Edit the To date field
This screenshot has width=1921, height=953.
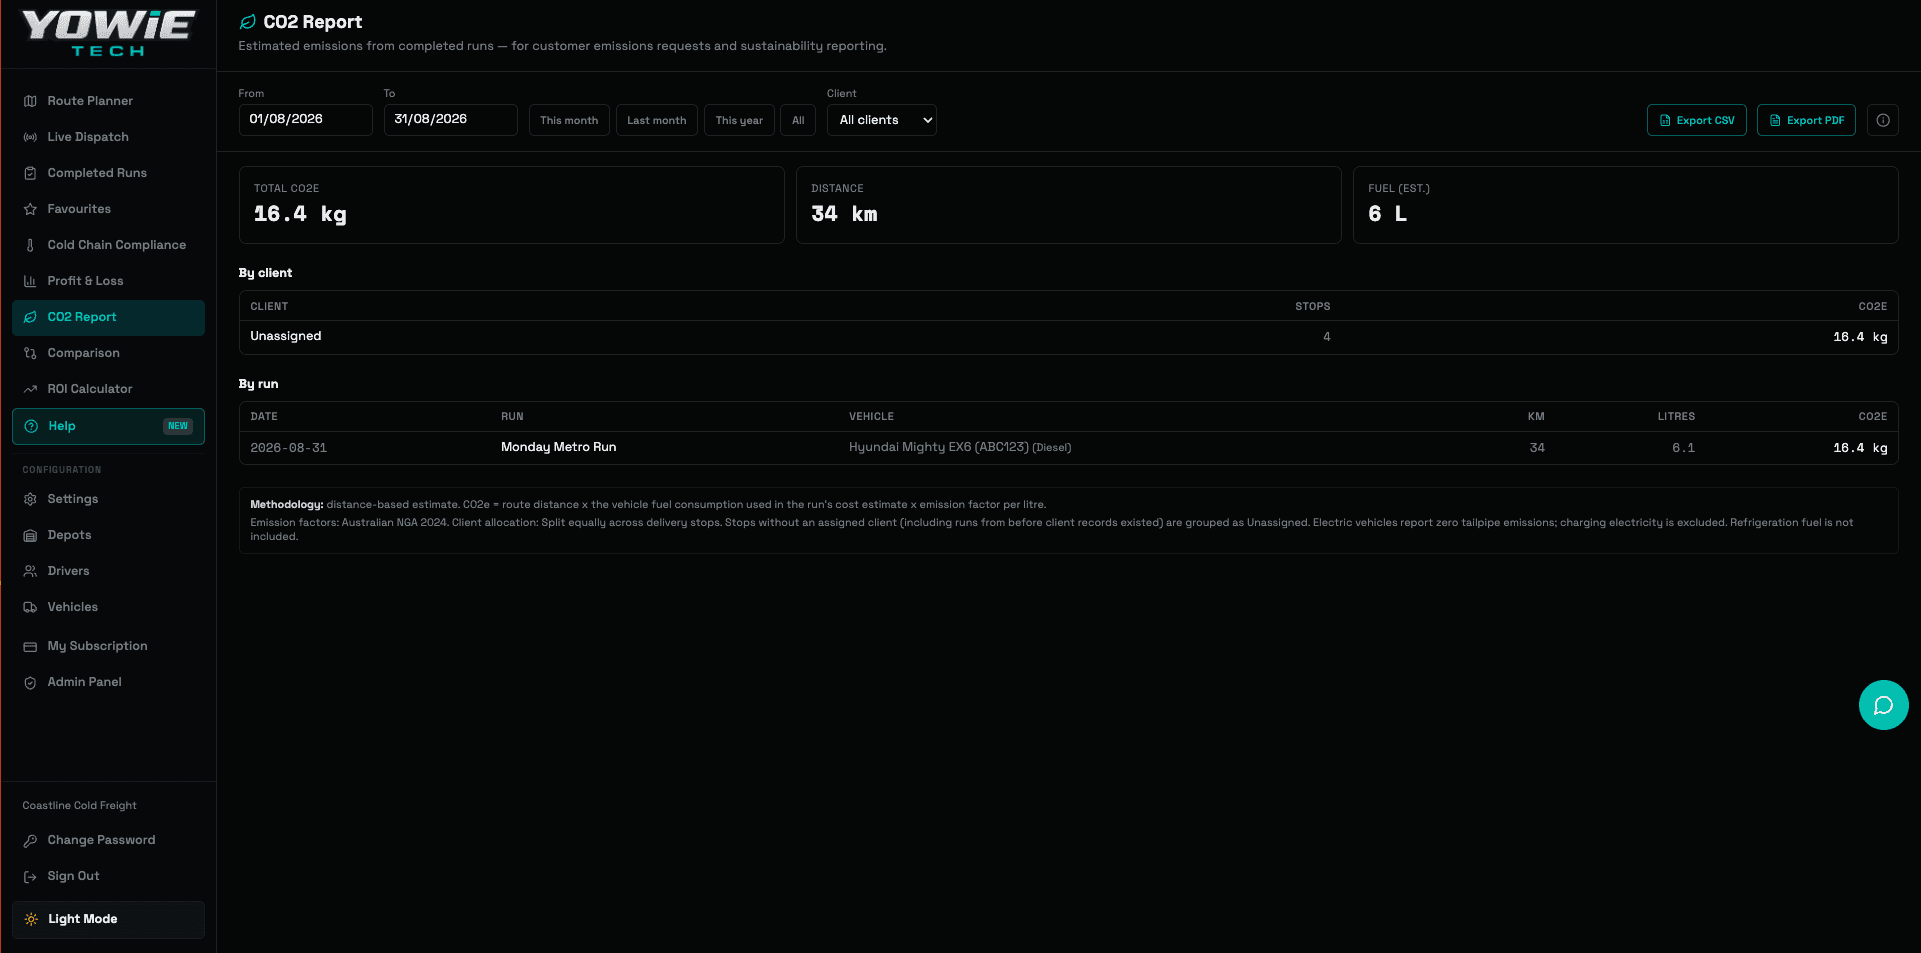pyautogui.click(x=450, y=120)
